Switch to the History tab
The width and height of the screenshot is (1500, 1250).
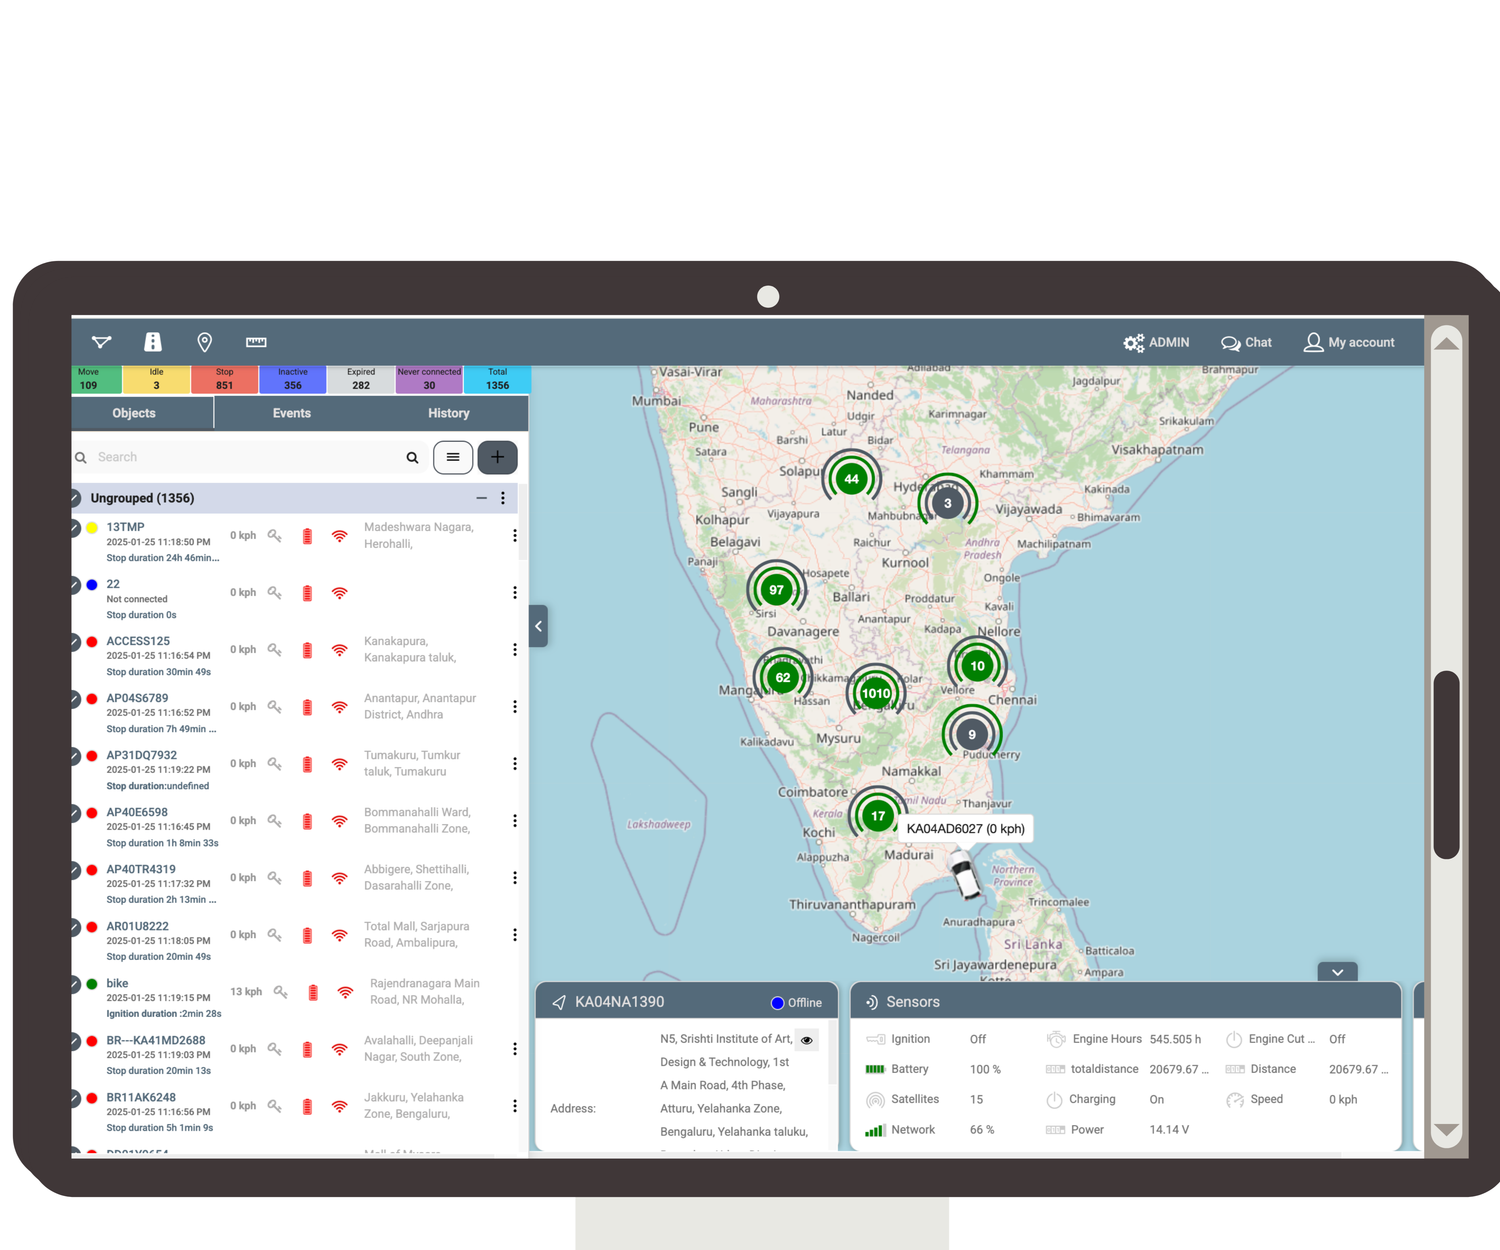(448, 413)
